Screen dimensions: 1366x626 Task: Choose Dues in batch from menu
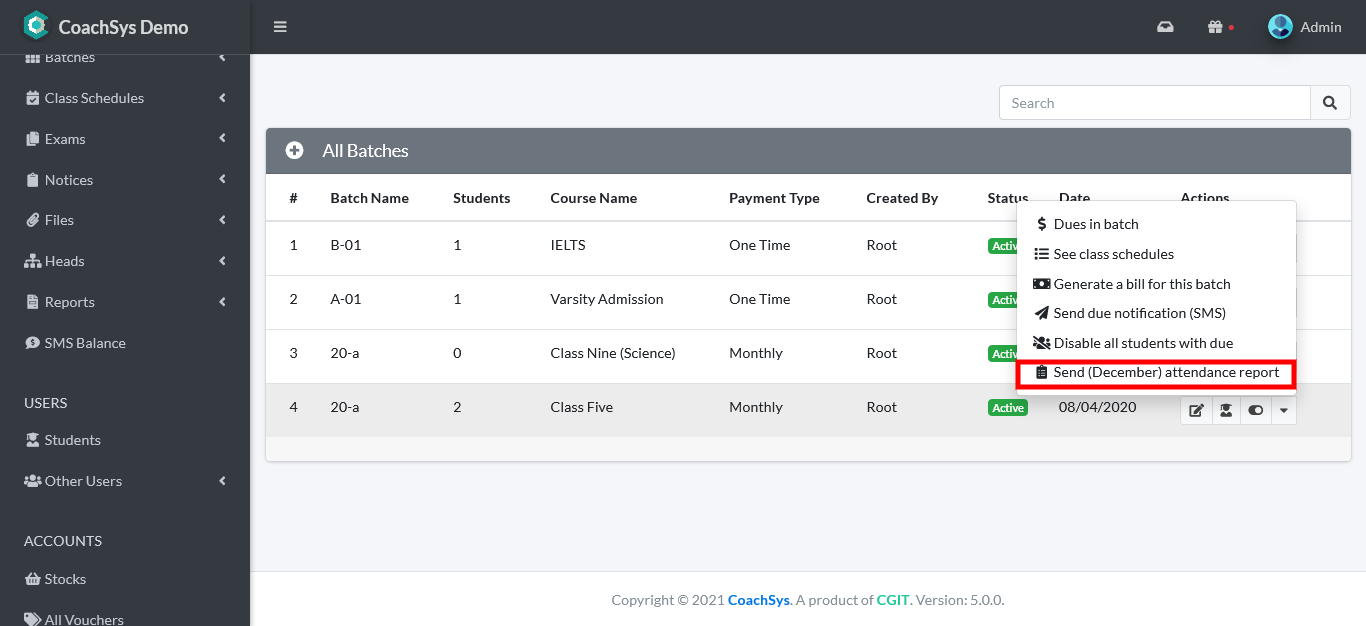(x=1096, y=224)
